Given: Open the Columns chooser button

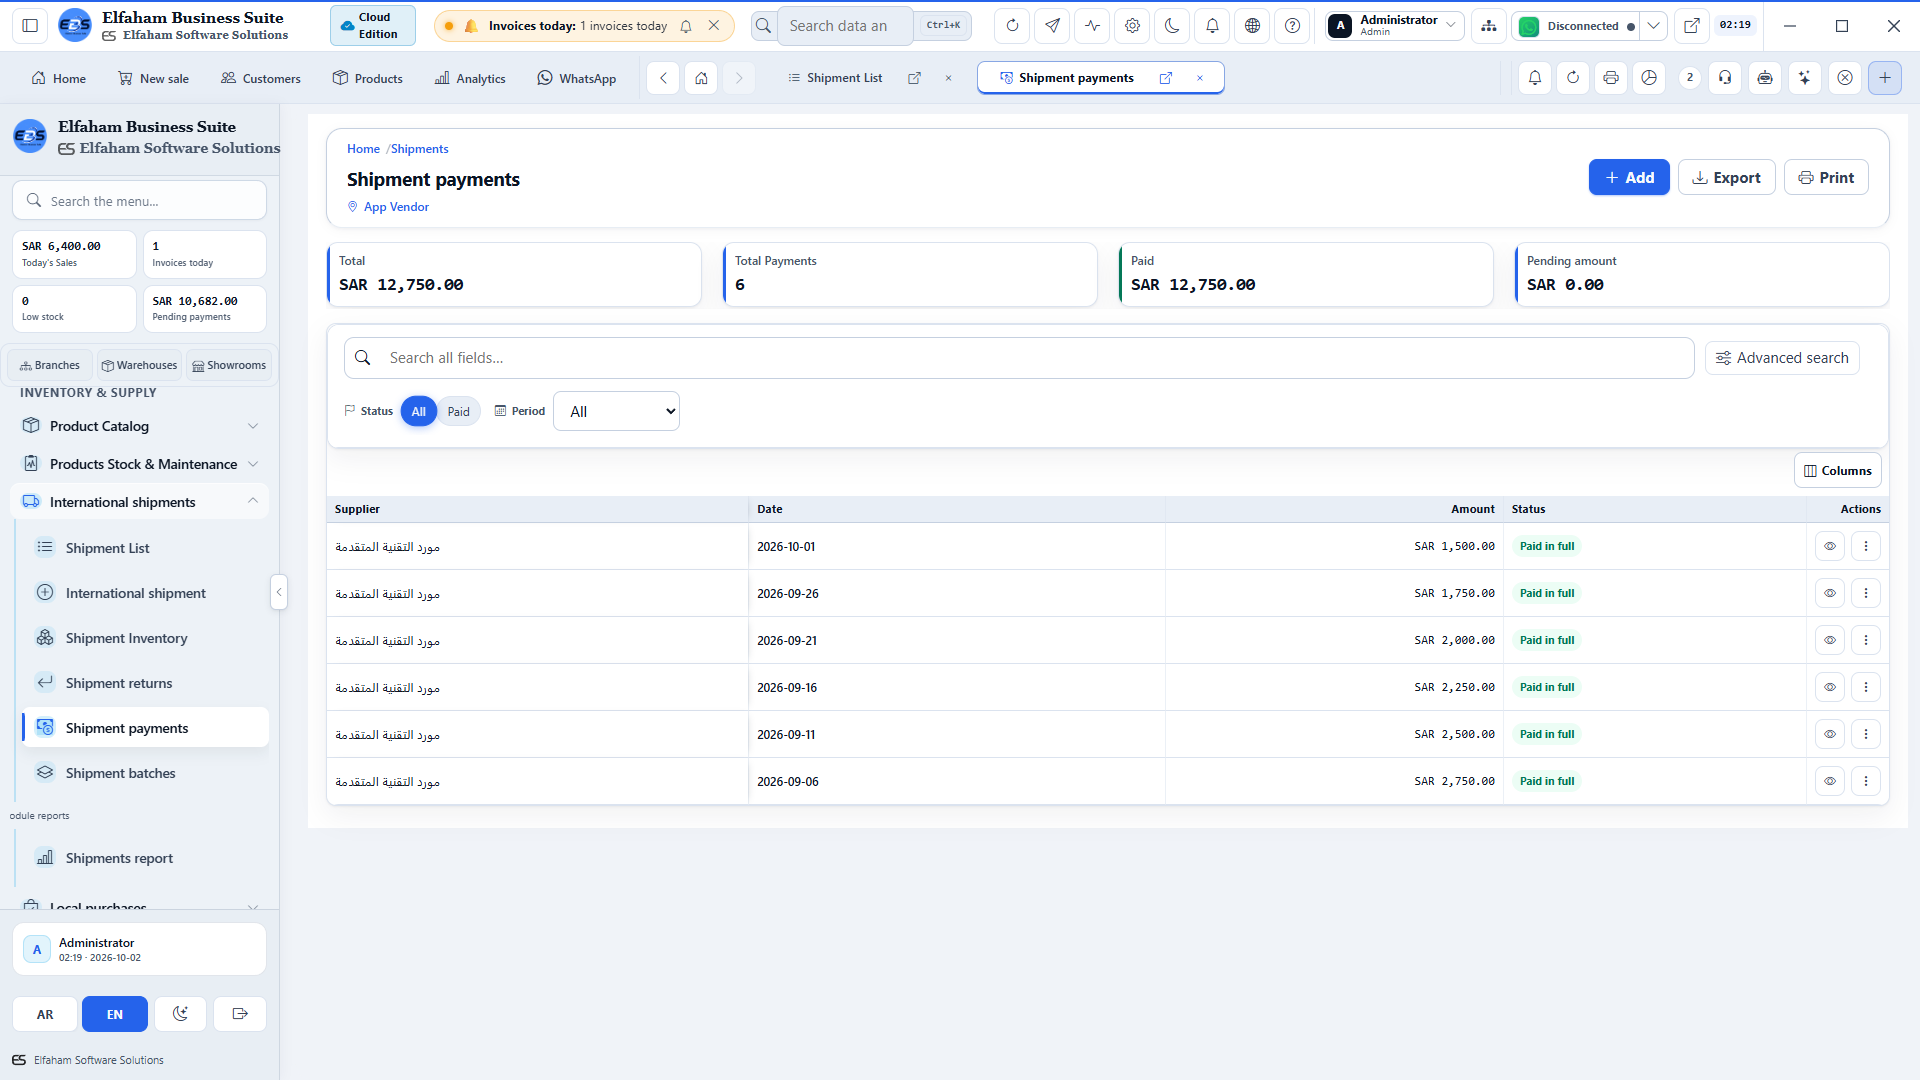Looking at the screenshot, I should click(1837, 471).
